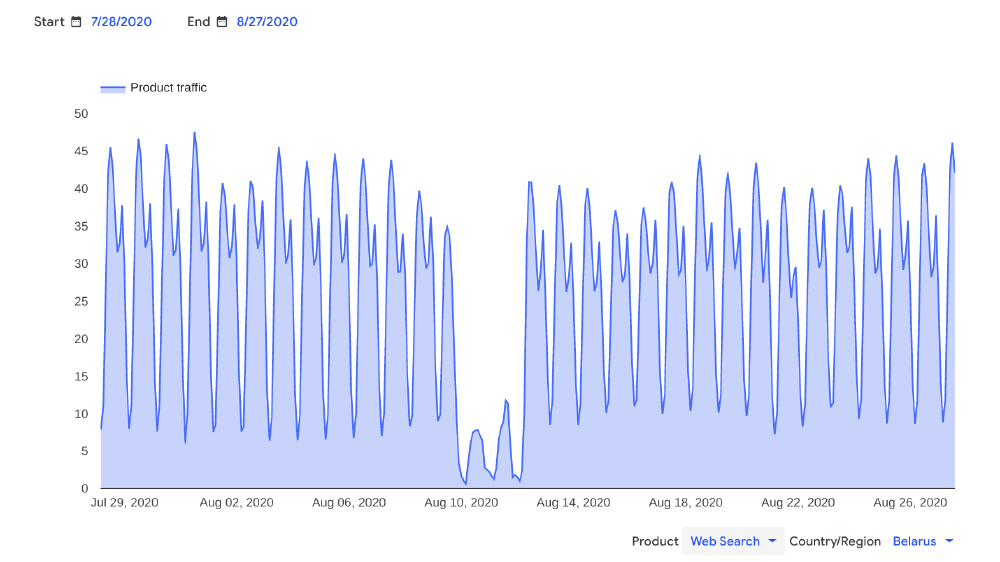Click the Country/Region label
The height and width of the screenshot is (562, 1000).
[835, 541]
